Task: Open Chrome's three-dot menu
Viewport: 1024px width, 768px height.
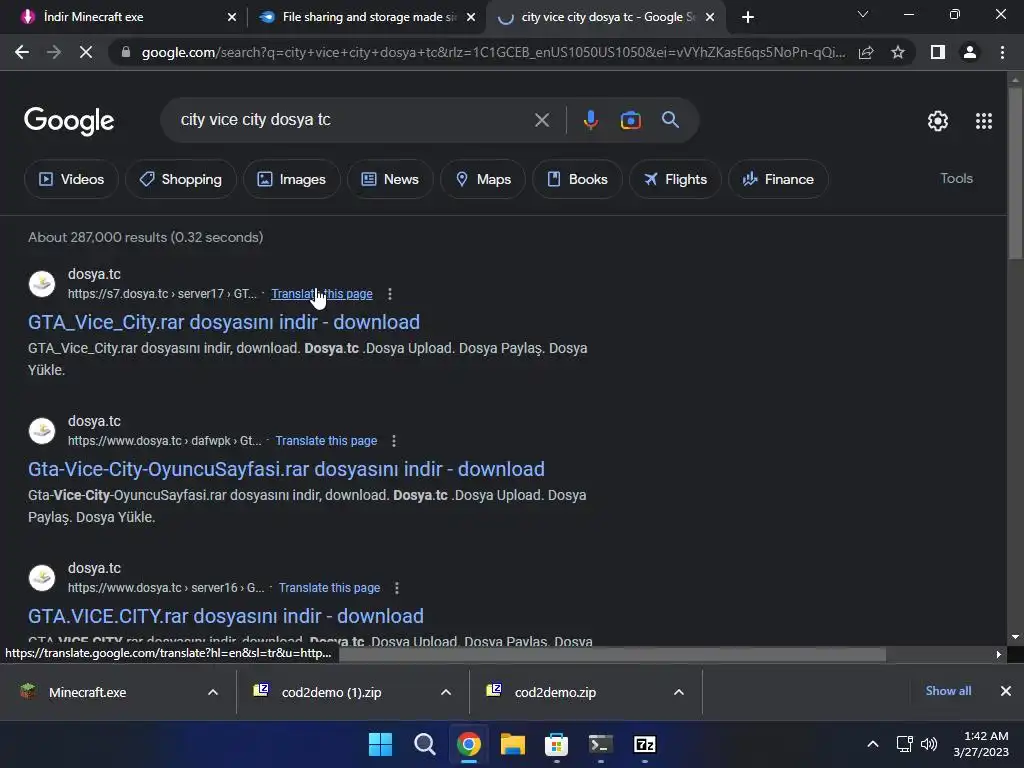Action: click(1002, 52)
